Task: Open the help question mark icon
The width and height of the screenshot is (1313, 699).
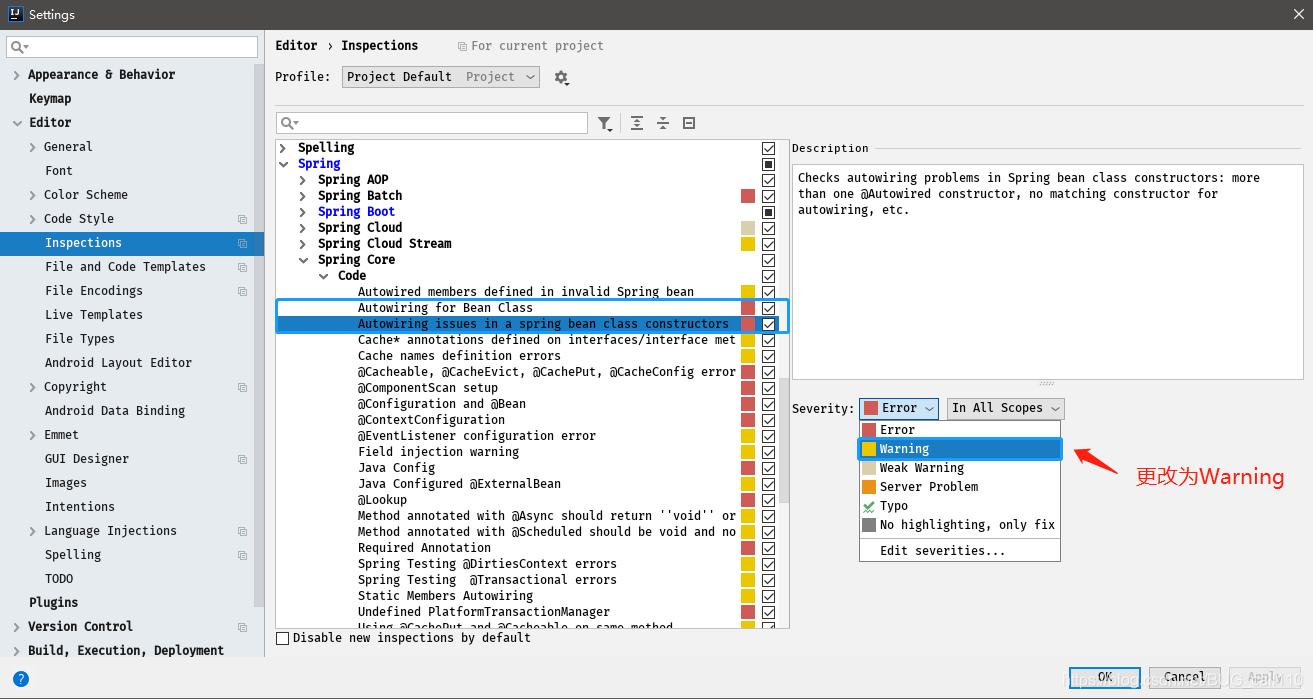Action: tap(20, 679)
